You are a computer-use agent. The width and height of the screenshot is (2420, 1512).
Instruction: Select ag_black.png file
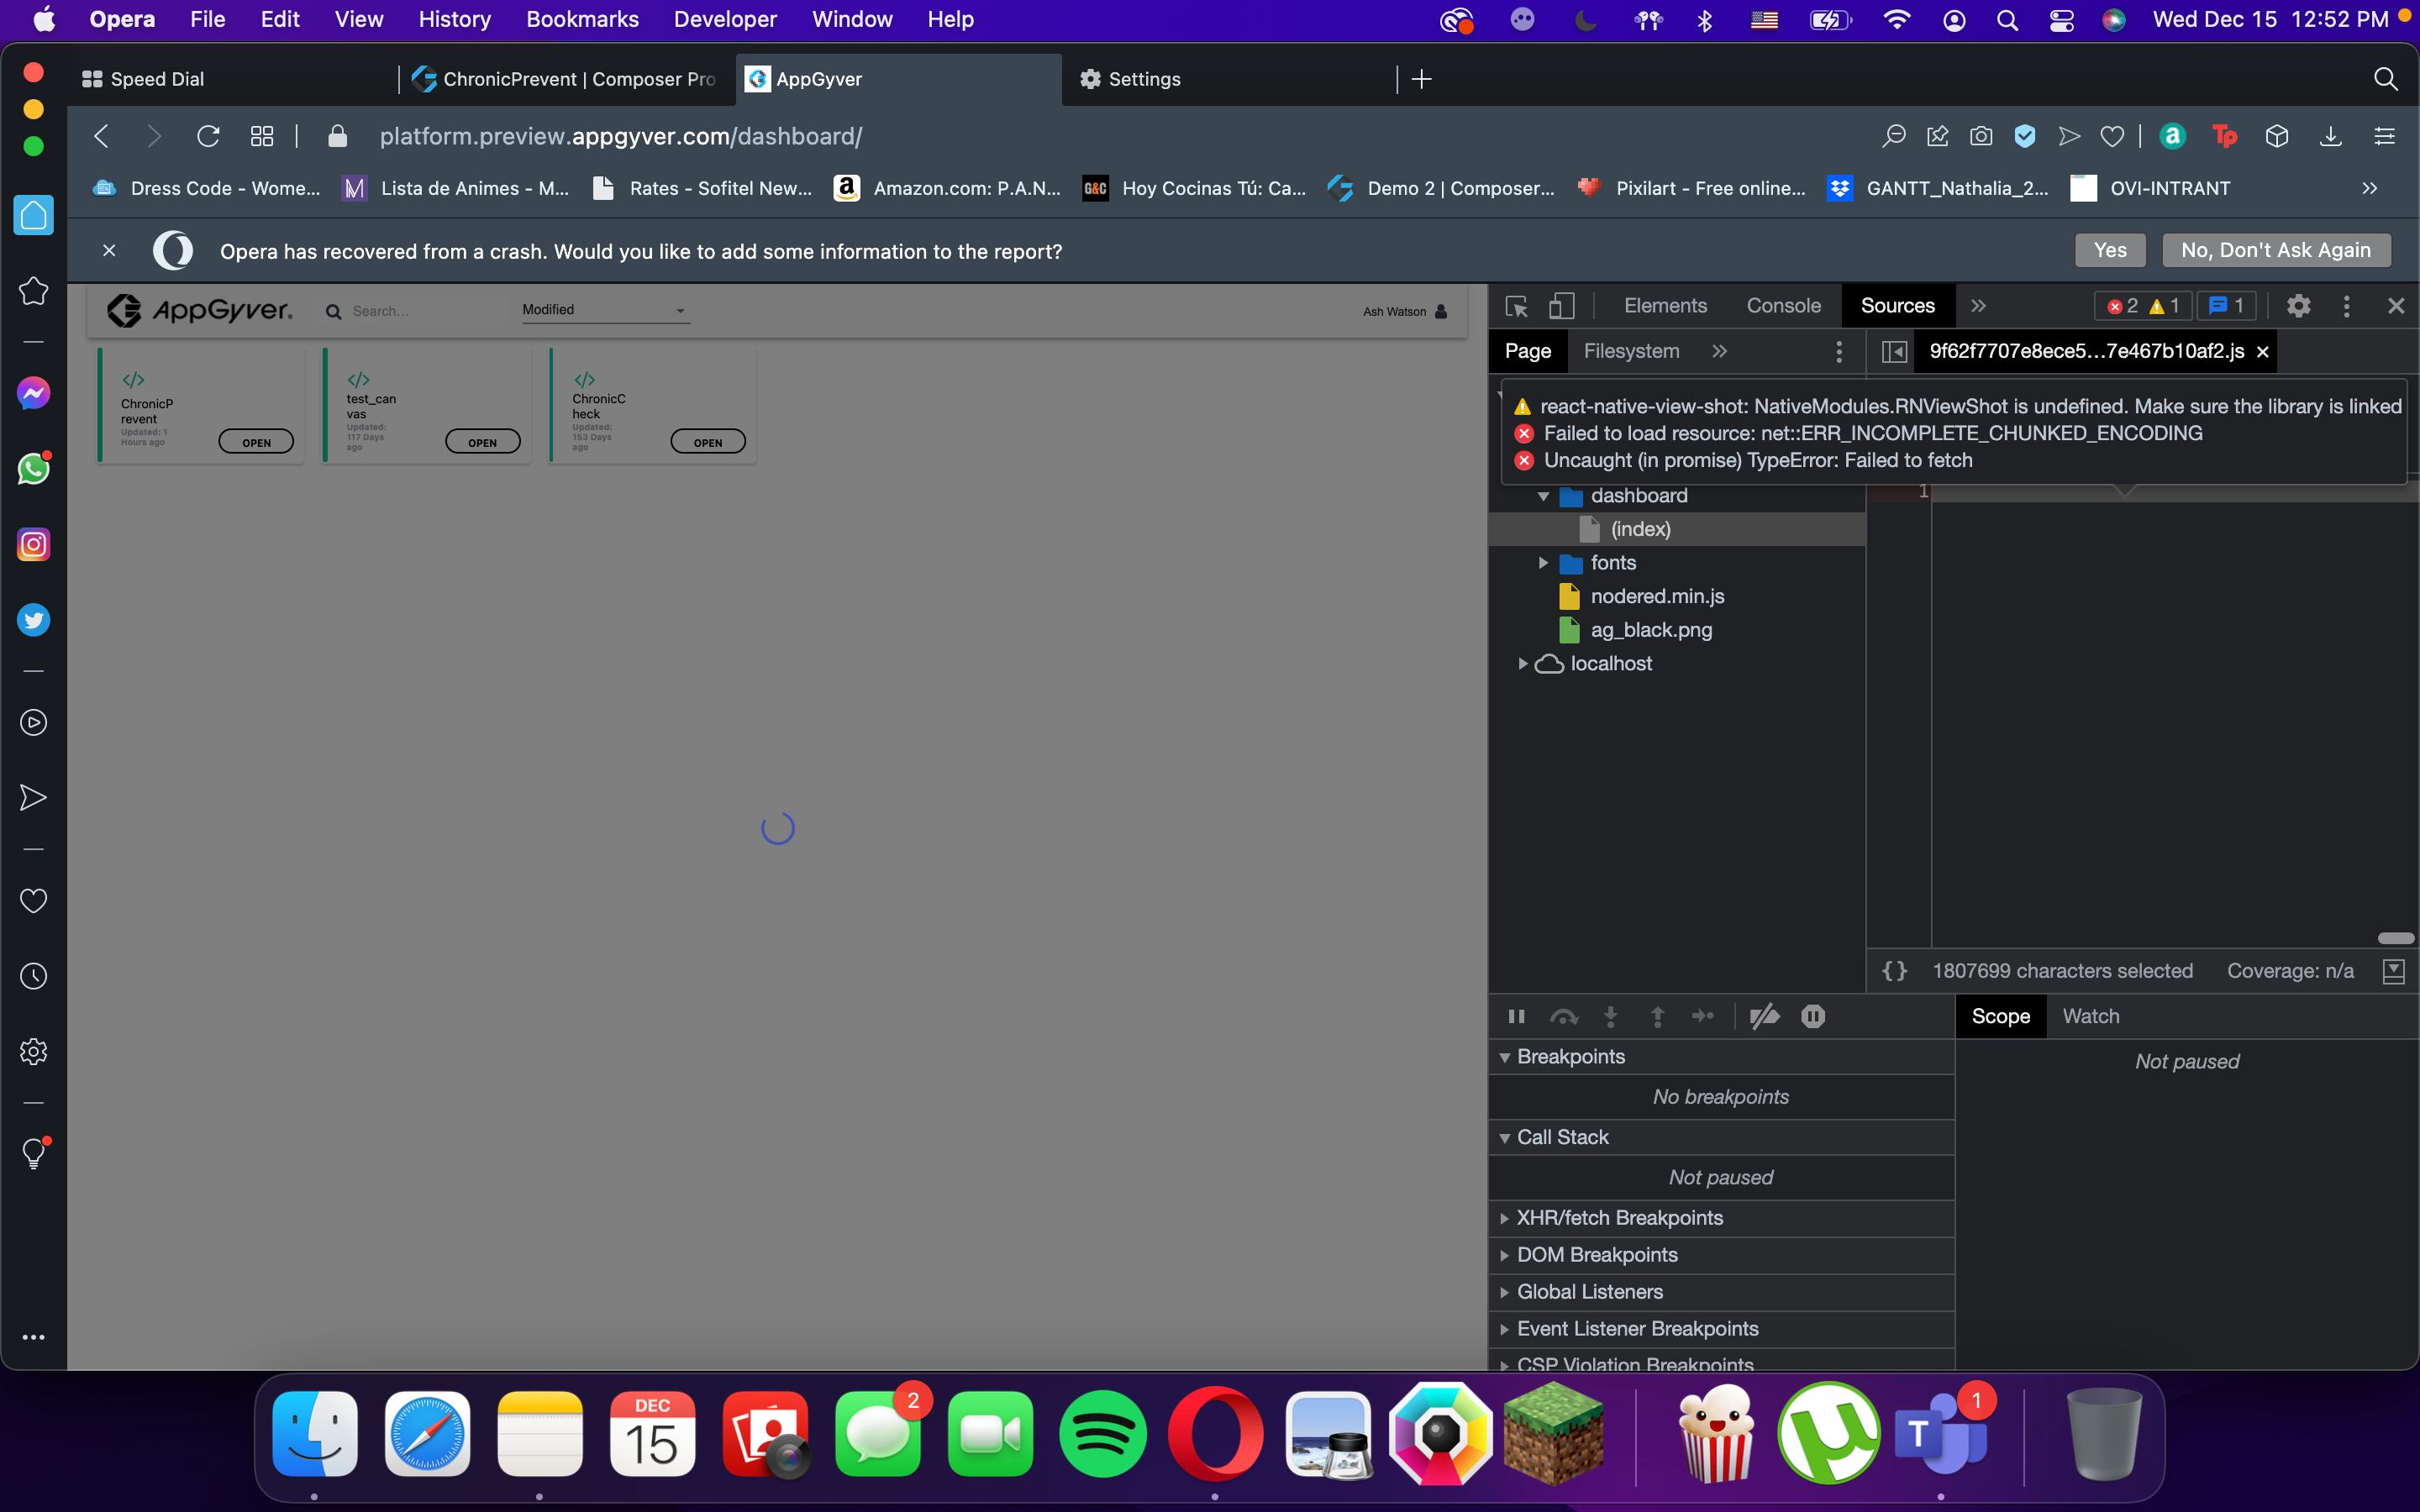1650,630
